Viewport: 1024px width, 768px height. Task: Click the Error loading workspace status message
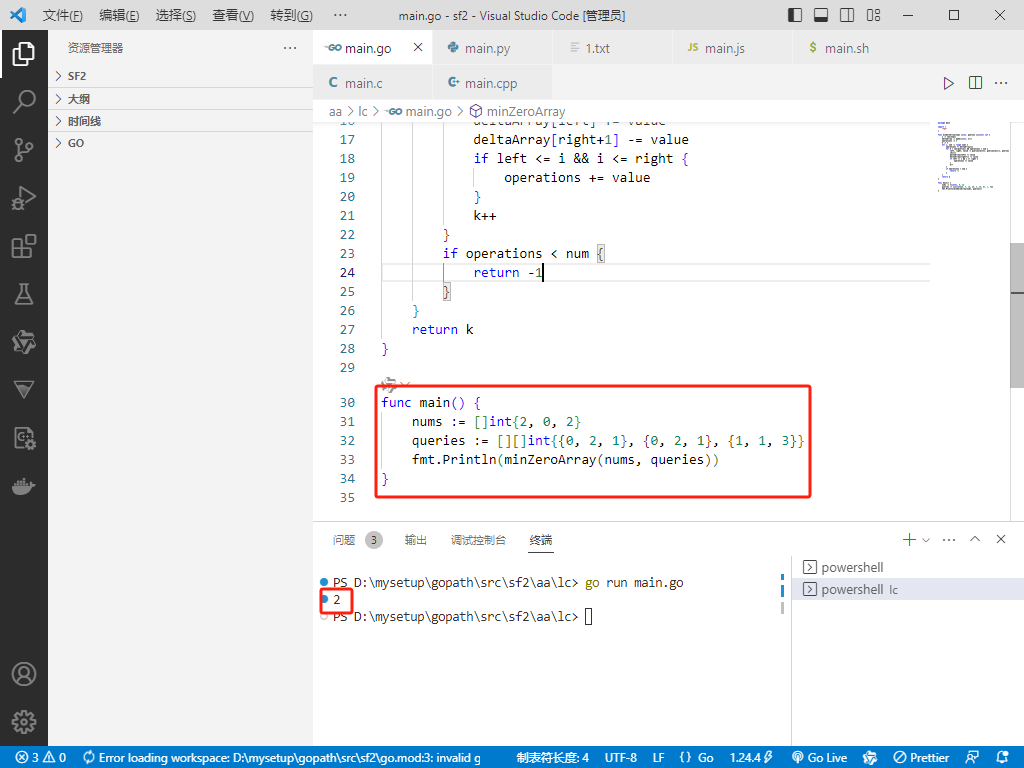(281, 758)
